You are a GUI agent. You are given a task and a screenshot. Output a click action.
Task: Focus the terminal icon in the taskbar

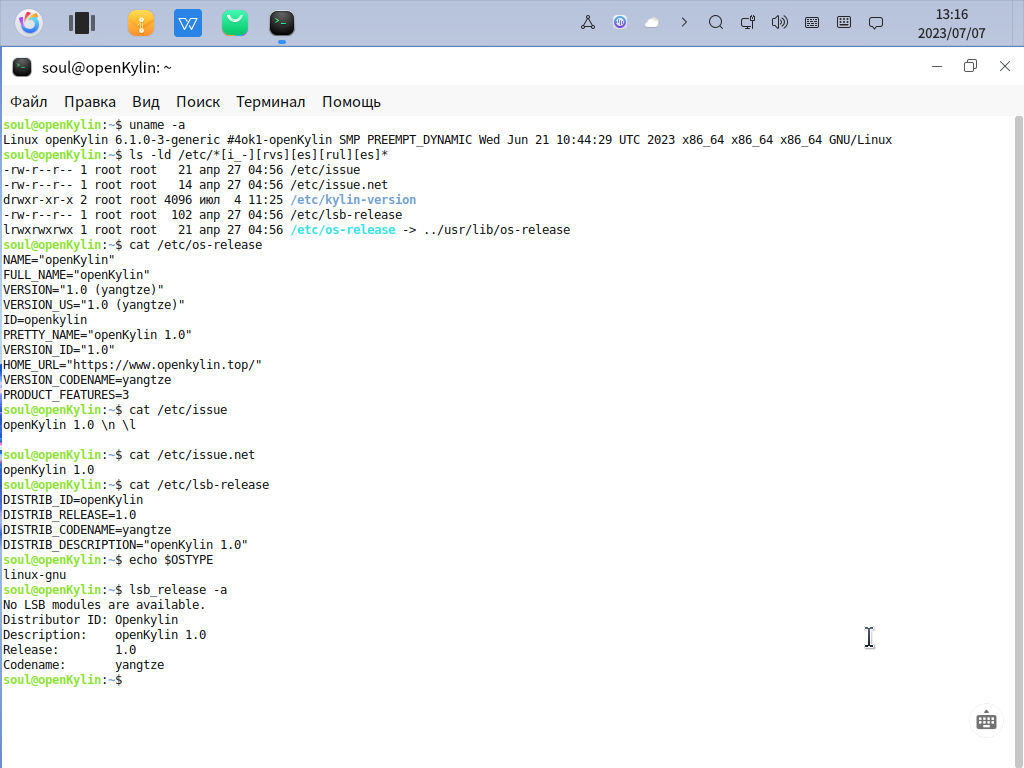click(x=282, y=23)
